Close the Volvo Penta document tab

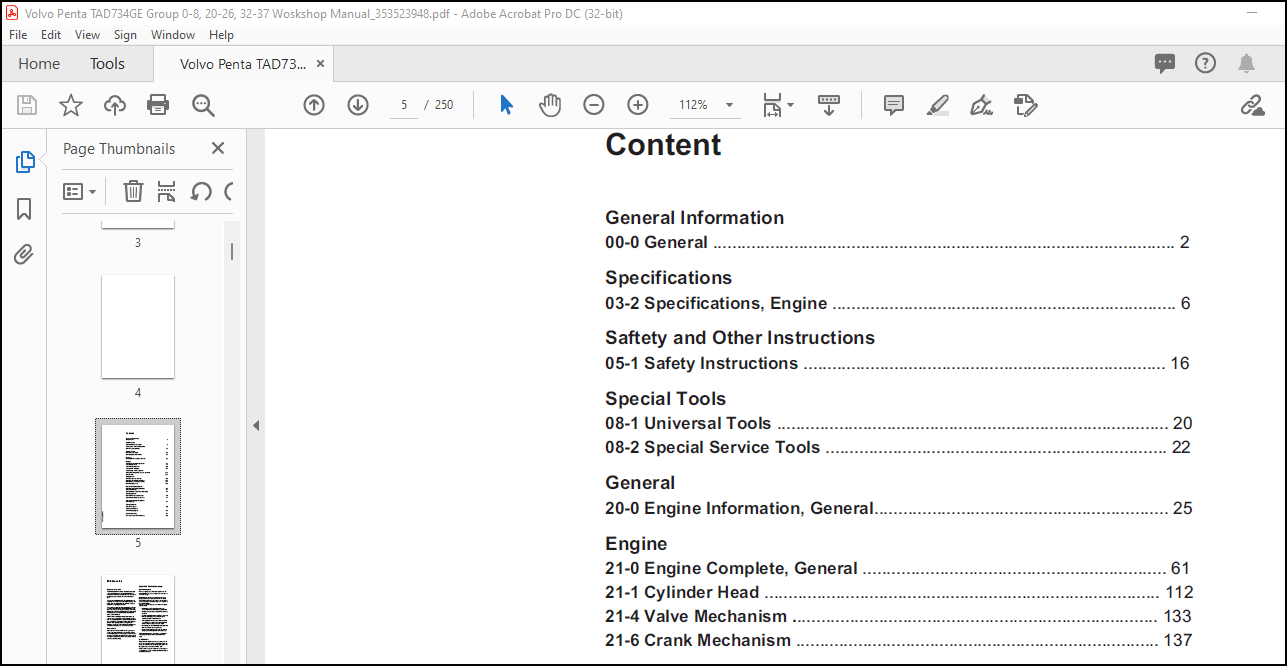321,63
